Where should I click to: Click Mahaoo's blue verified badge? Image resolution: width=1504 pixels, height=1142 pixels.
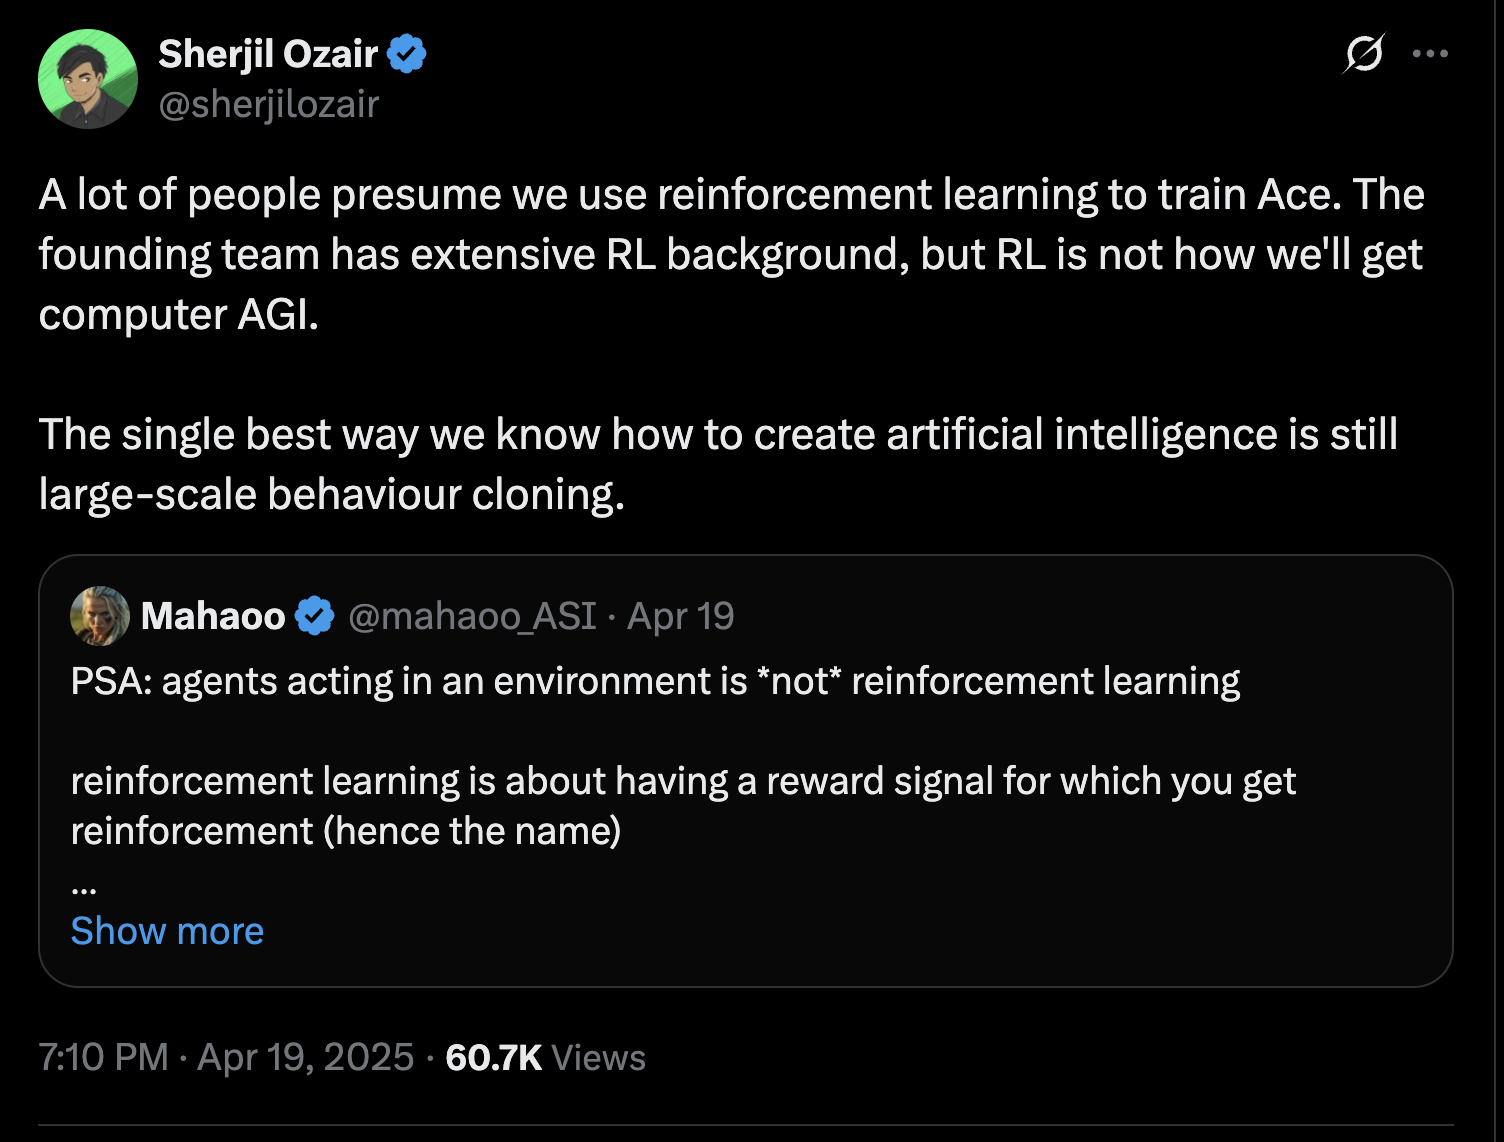tap(315, 616)
